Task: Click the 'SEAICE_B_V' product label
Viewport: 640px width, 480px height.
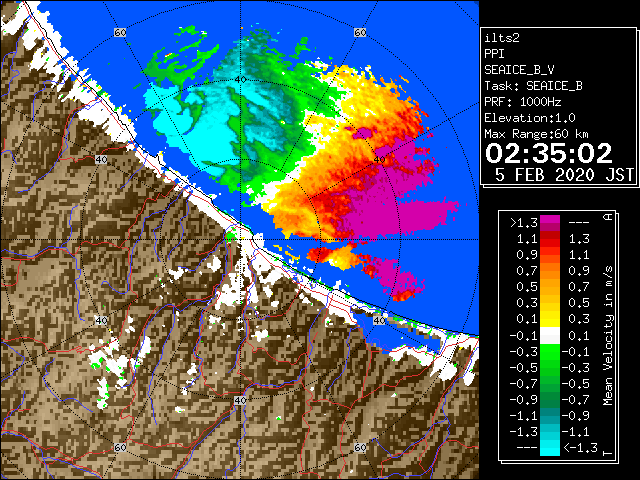Action: click(519, 70)
